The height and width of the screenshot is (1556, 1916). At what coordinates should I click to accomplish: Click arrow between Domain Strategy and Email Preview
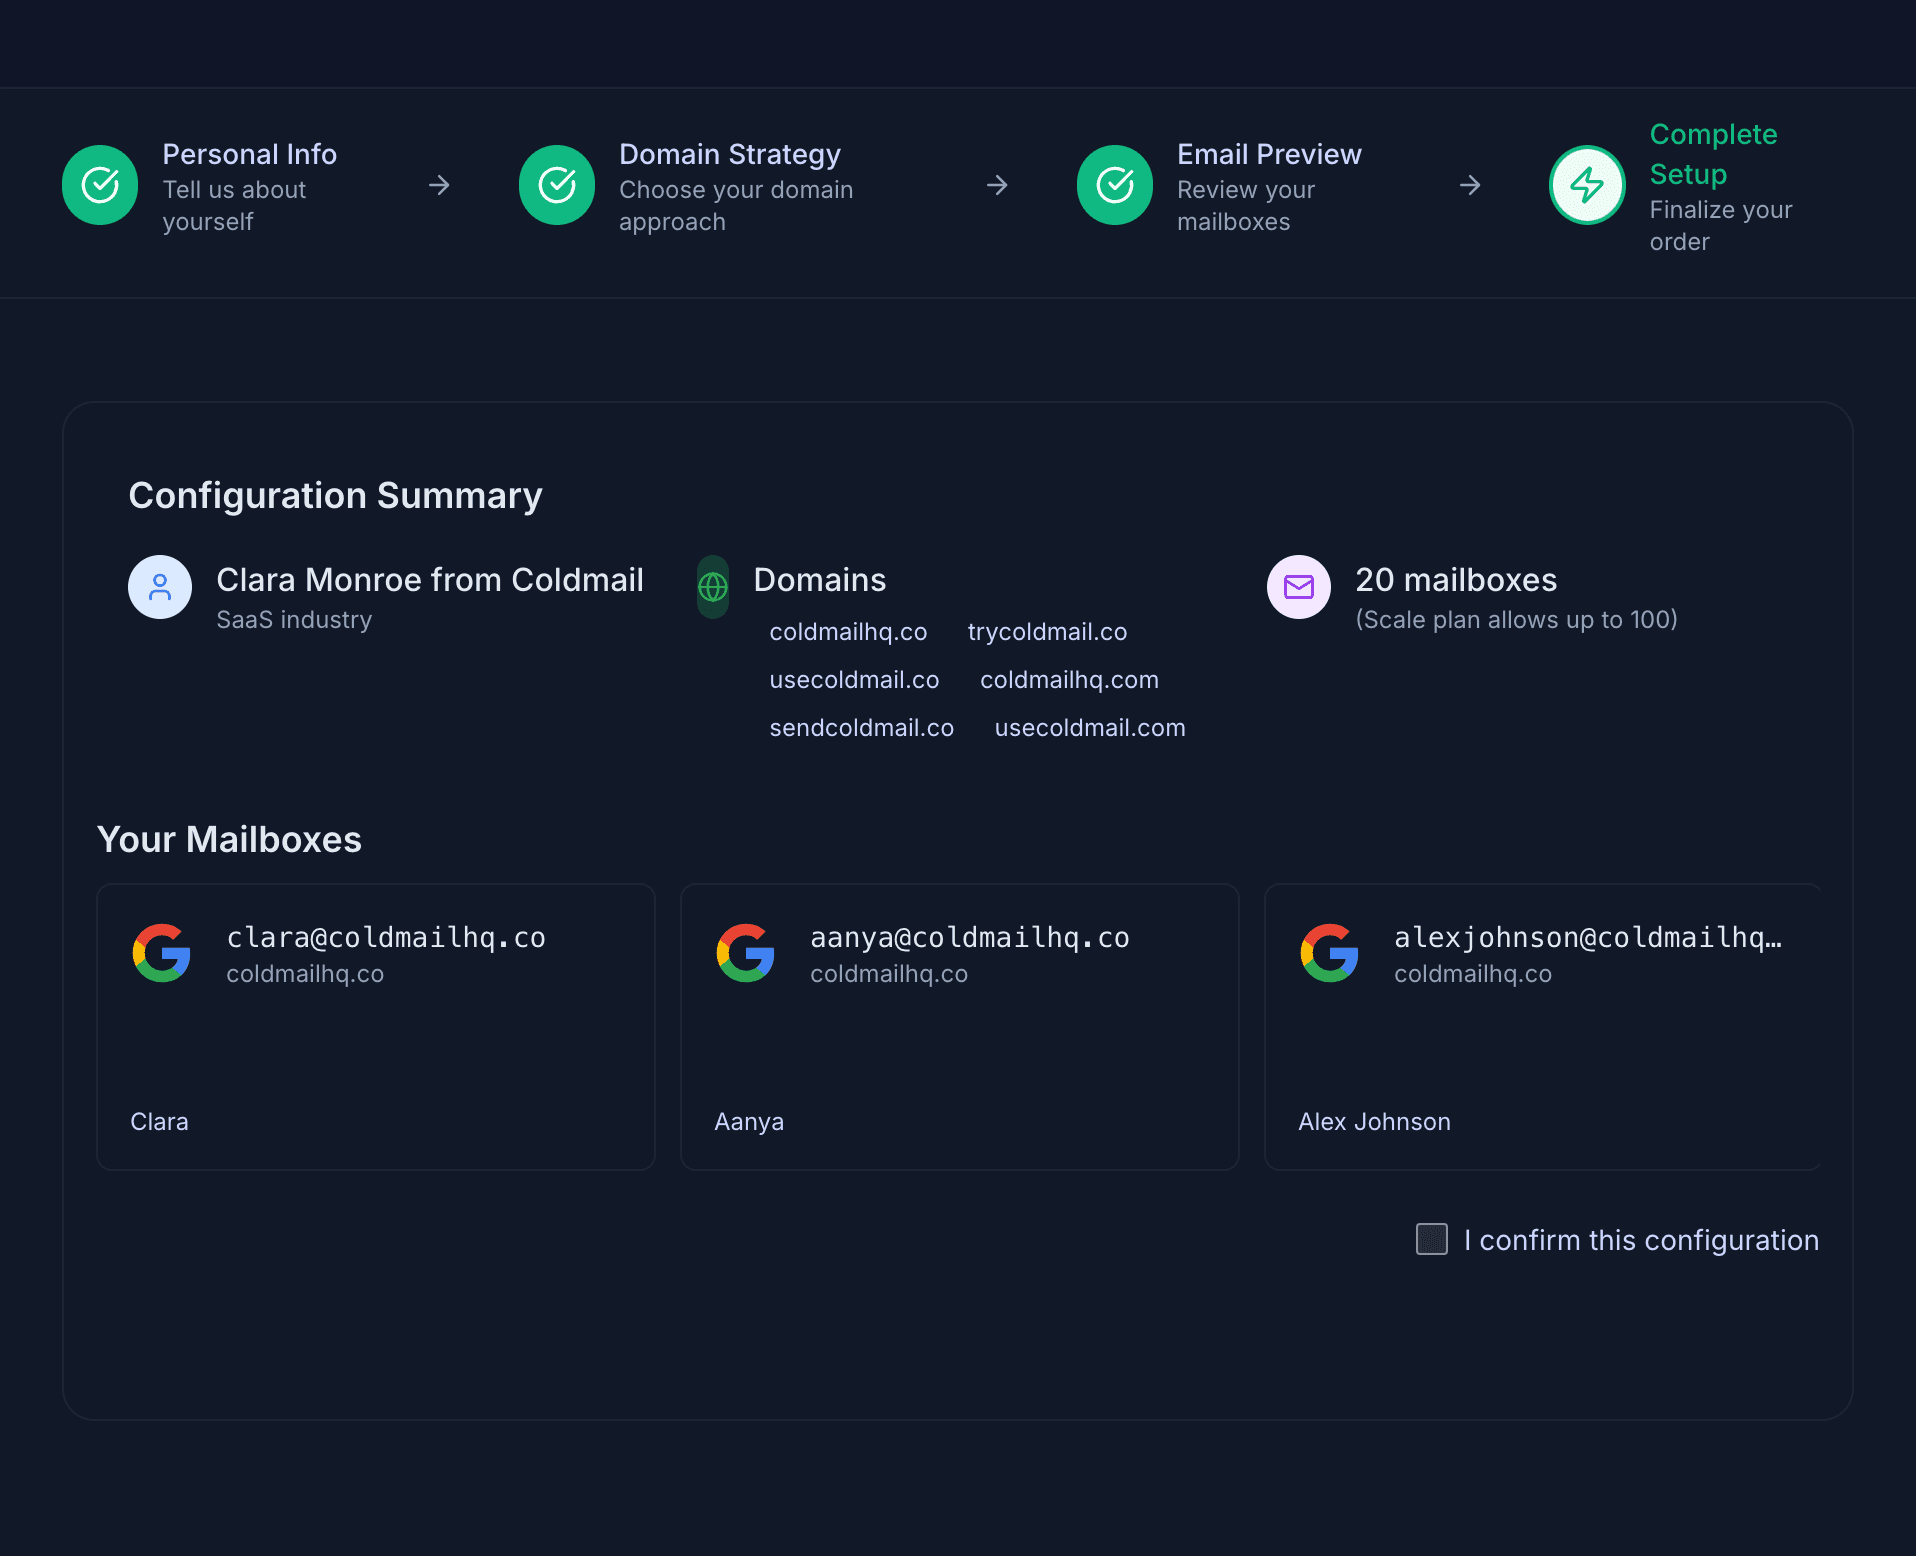pyautogui.click(x=997, y=185)
